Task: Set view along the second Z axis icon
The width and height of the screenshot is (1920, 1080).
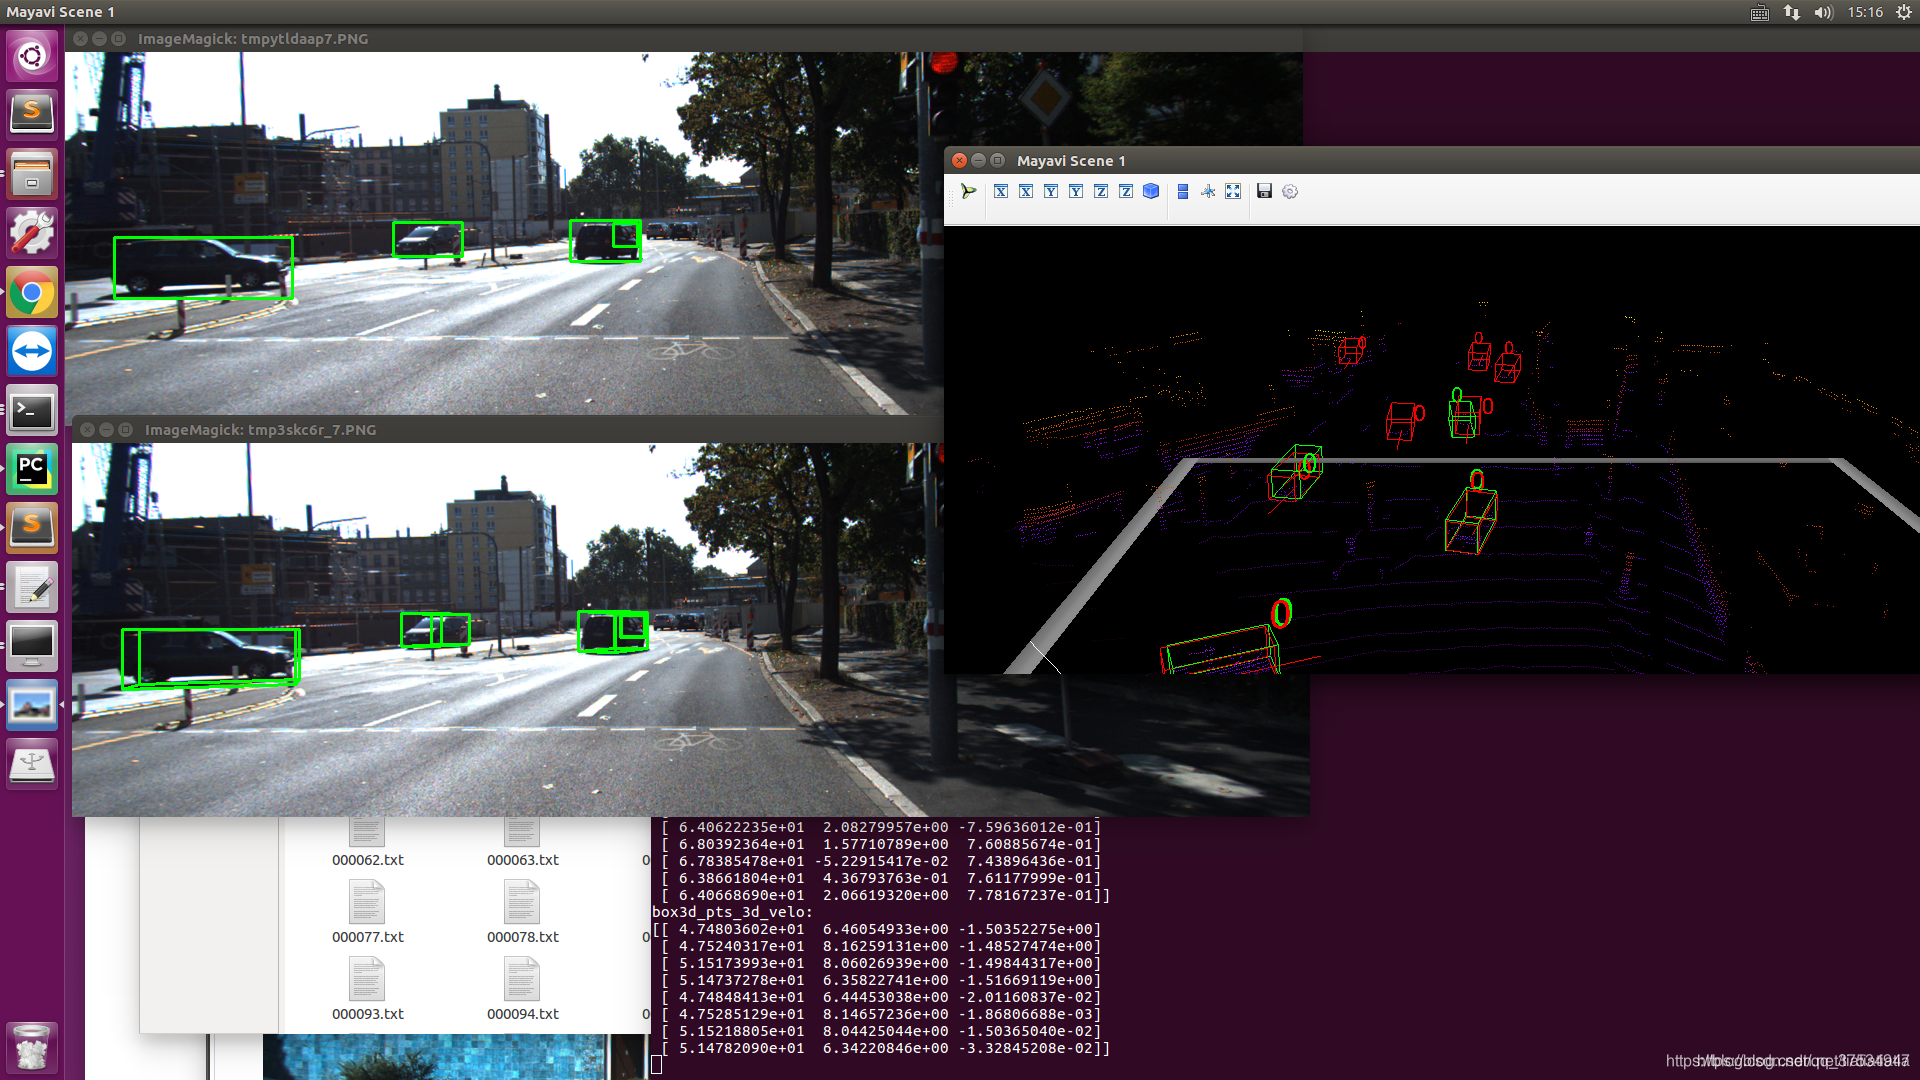Action: click(x=1126, y=191)
